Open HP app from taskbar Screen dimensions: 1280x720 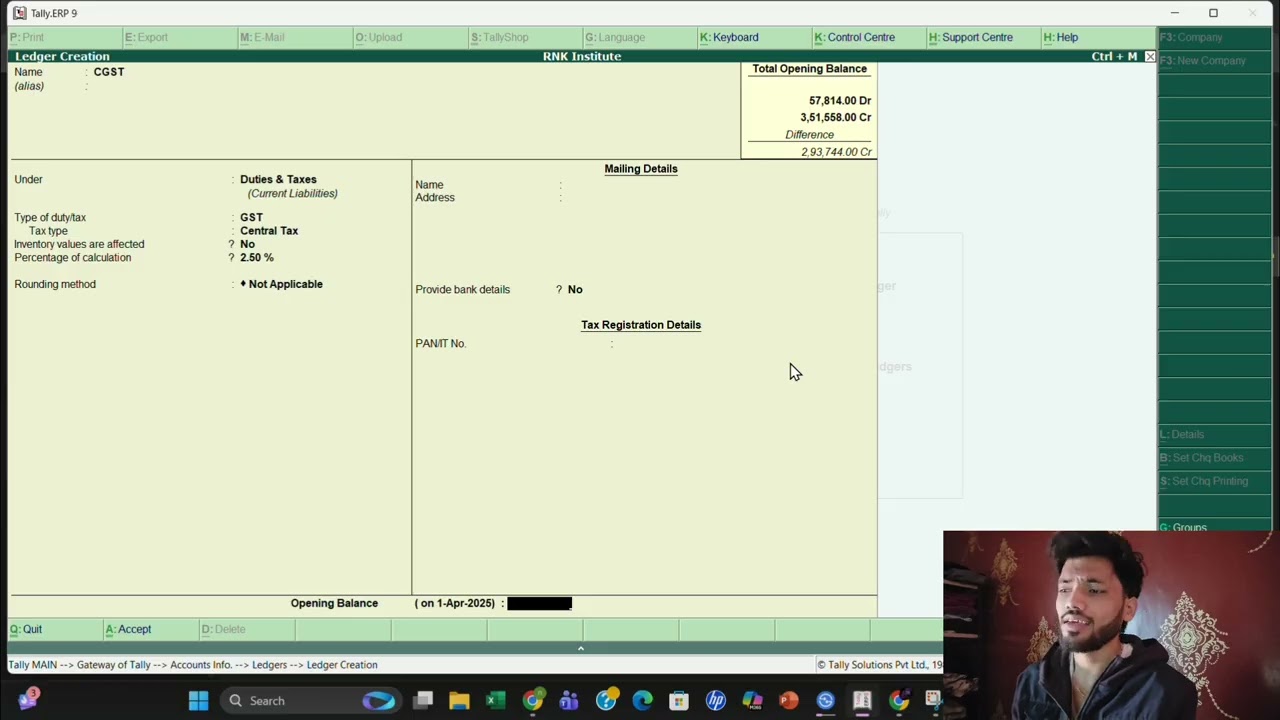point(716,701)
